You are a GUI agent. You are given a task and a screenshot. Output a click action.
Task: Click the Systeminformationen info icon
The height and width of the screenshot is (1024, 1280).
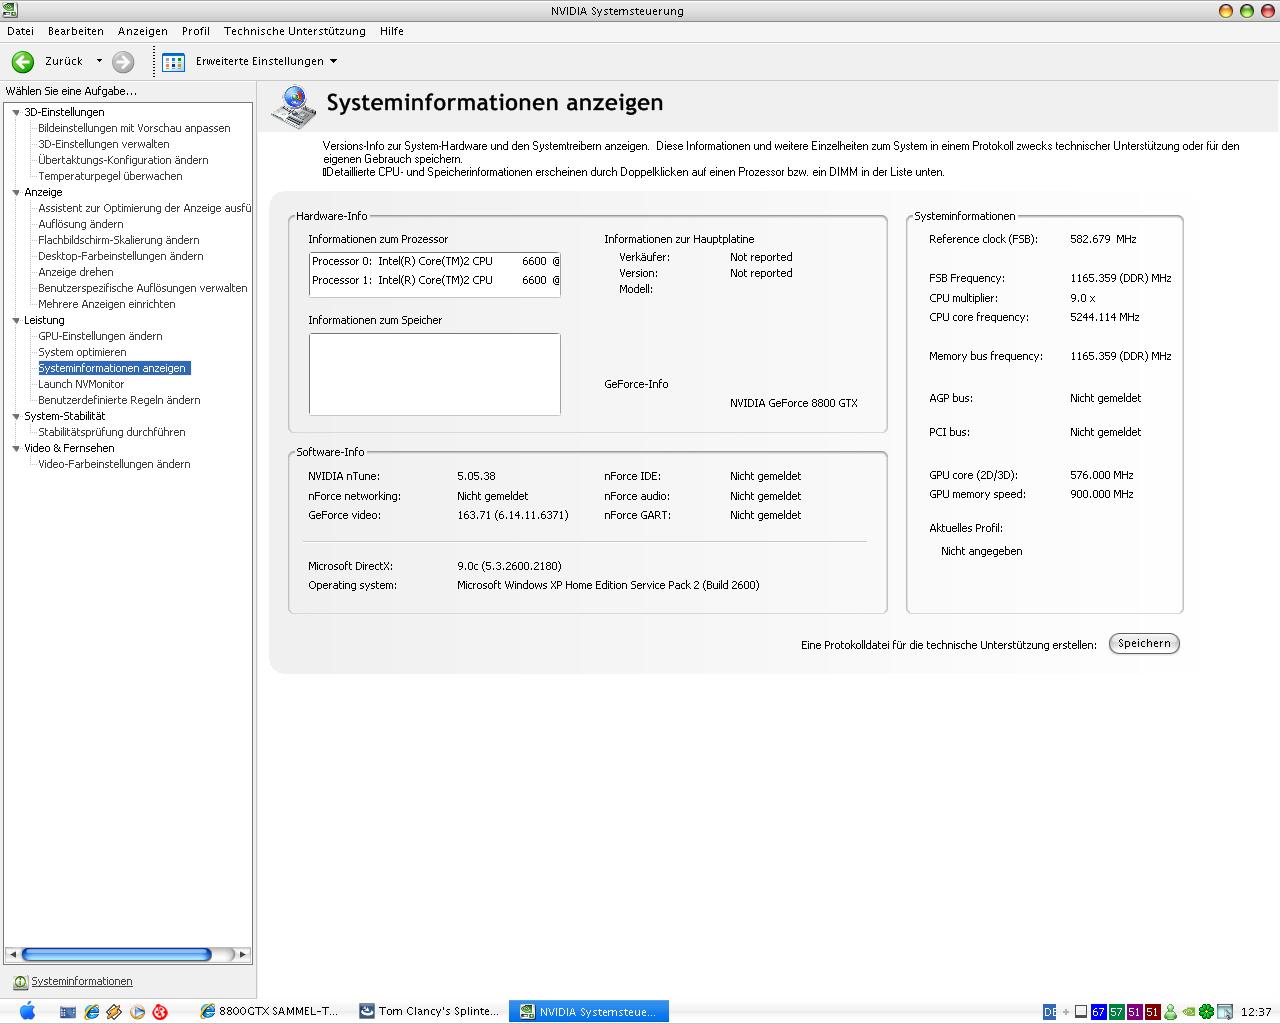(x=20, y=982)
